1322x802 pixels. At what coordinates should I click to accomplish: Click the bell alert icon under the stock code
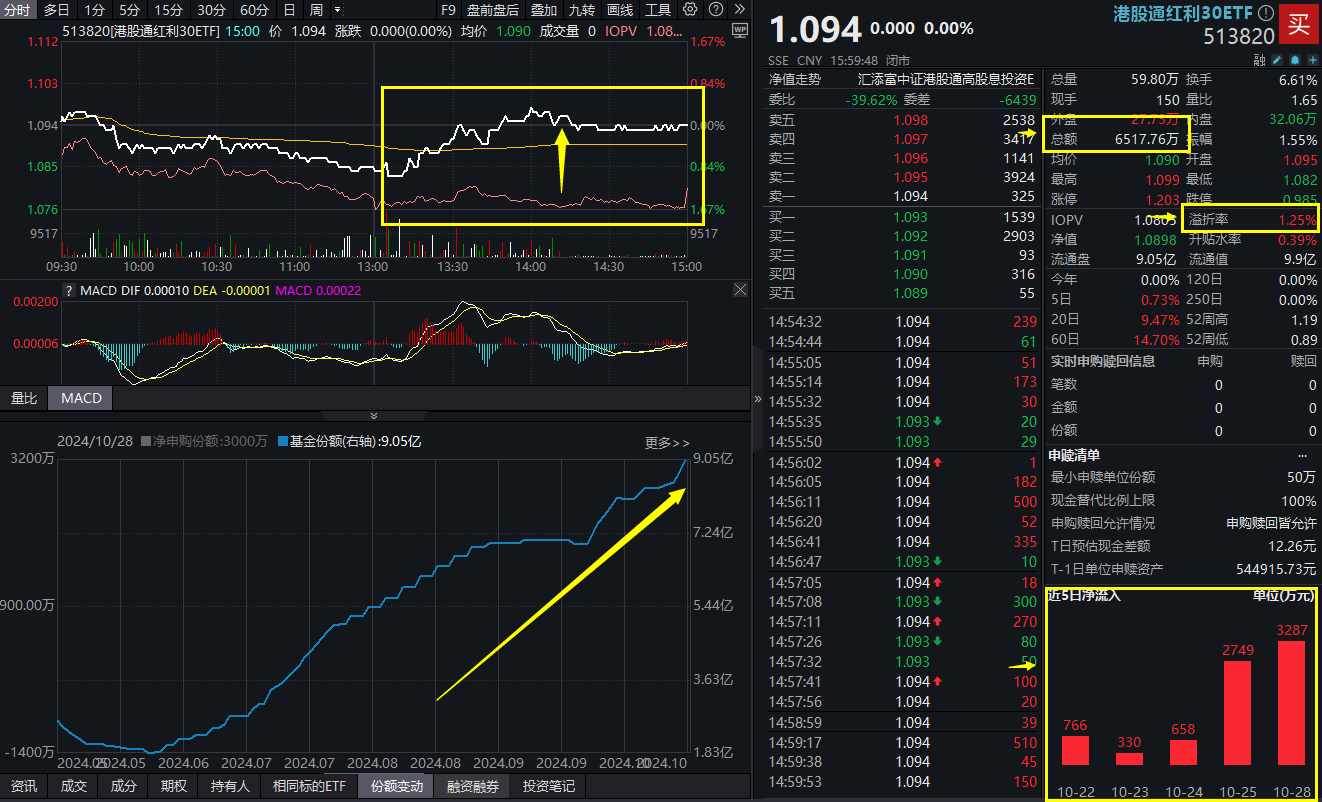pyautogui.click(x=1294, y=60)
